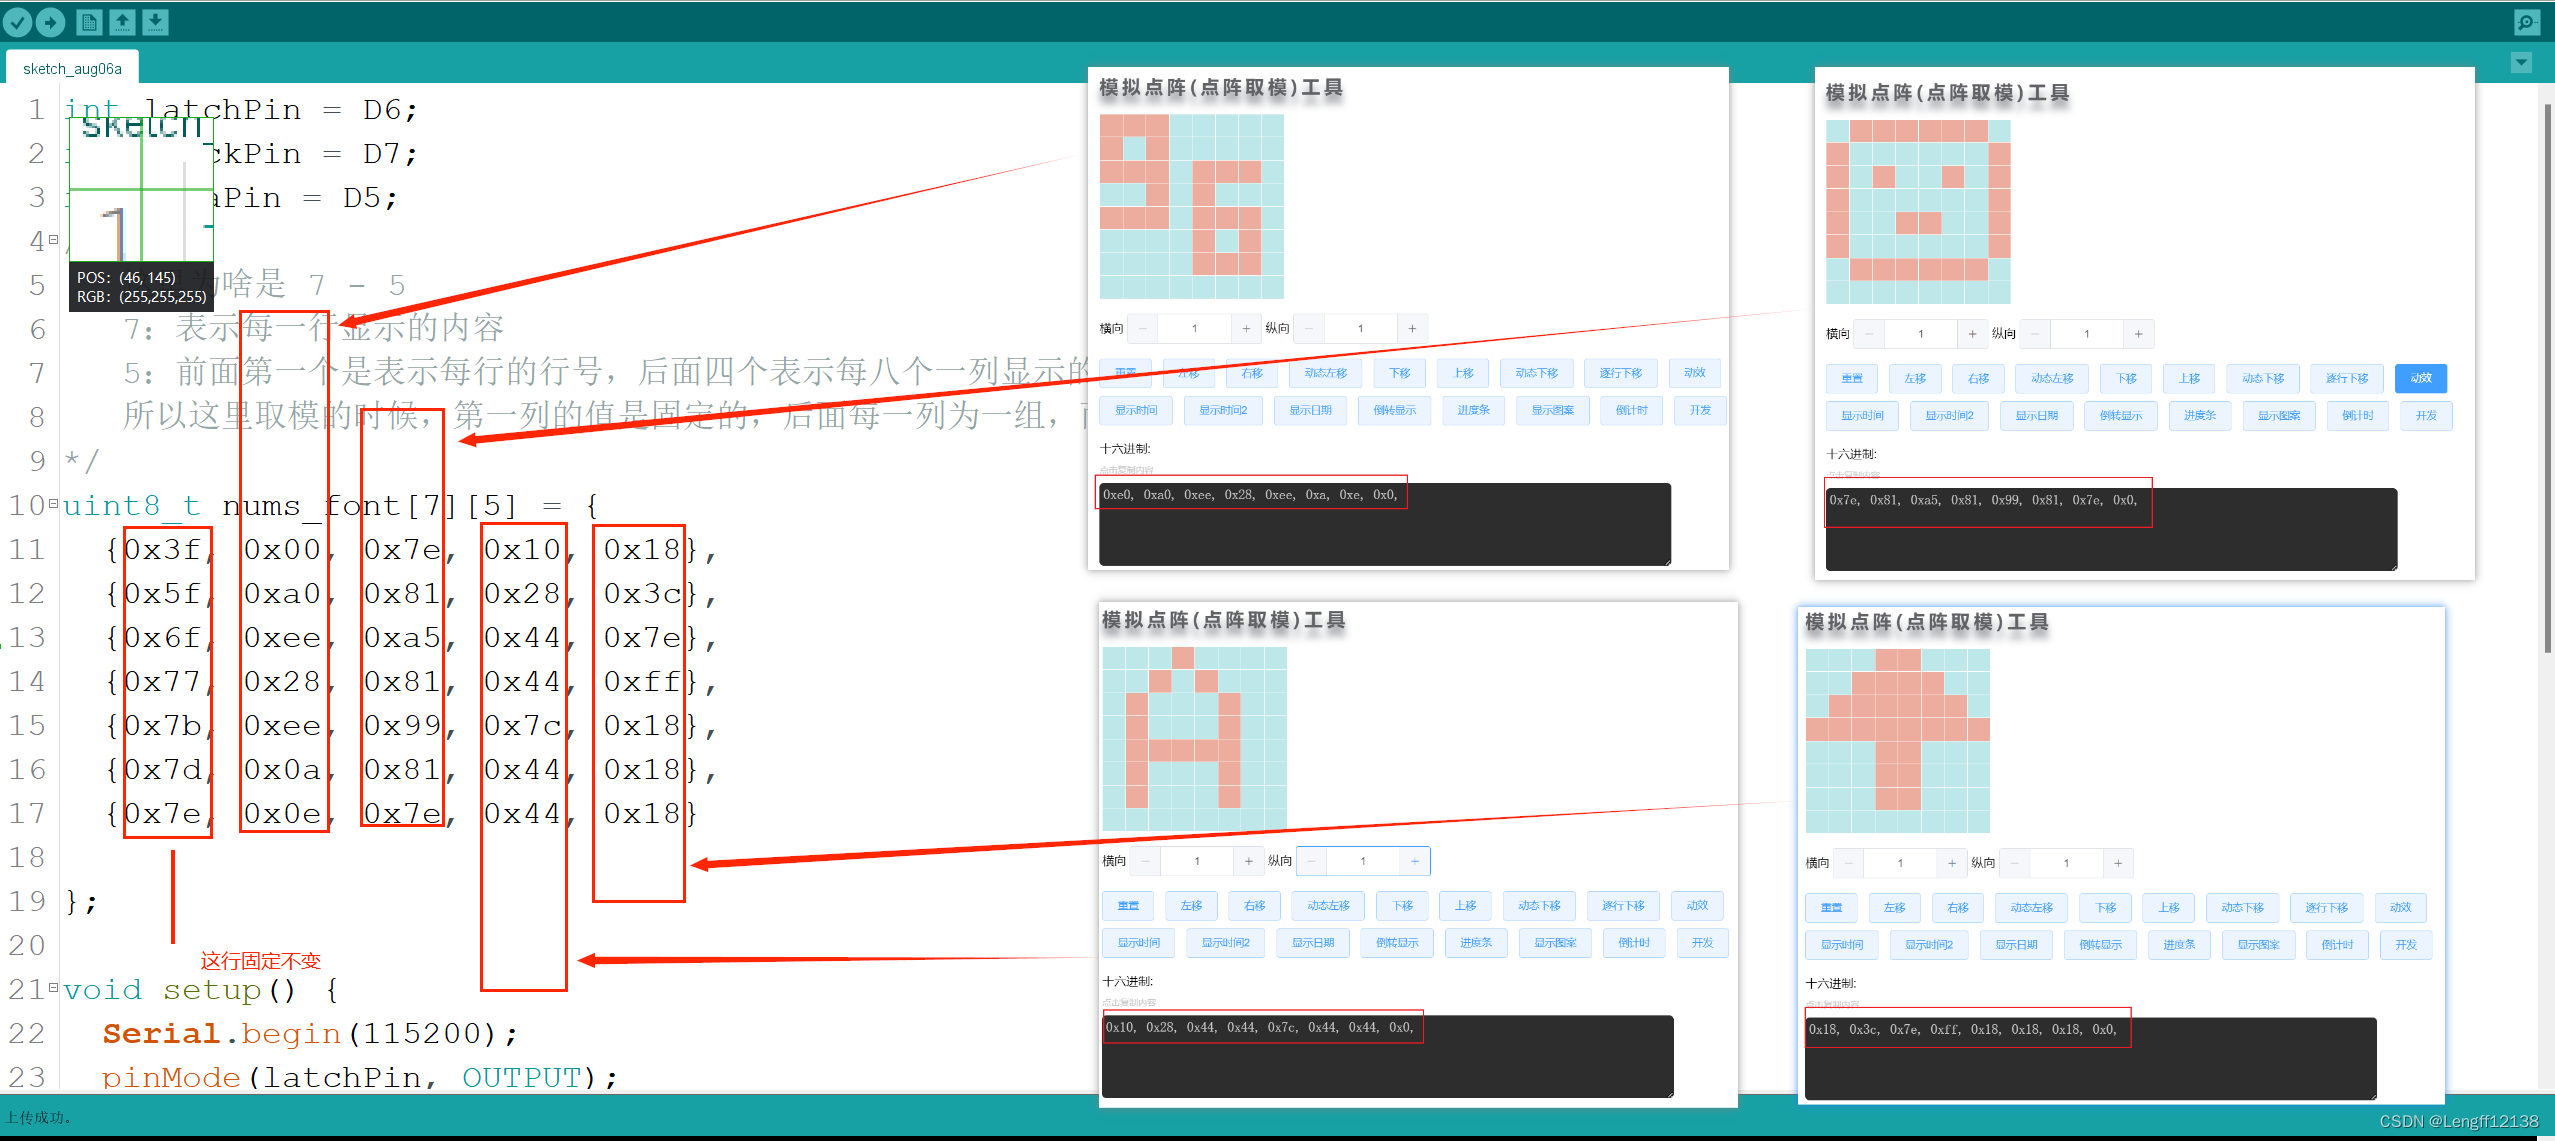Click the Open sketch up-arrow icon
Viewport: 2555px width, 1141px height.
(x=122, y=21)
